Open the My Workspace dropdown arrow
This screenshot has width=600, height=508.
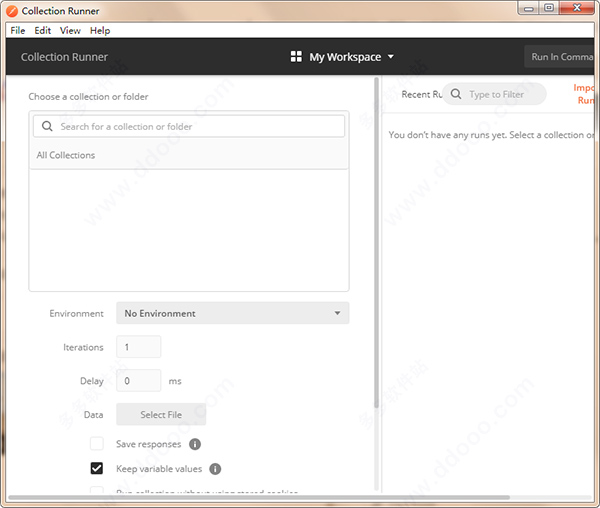pos(391,57)
